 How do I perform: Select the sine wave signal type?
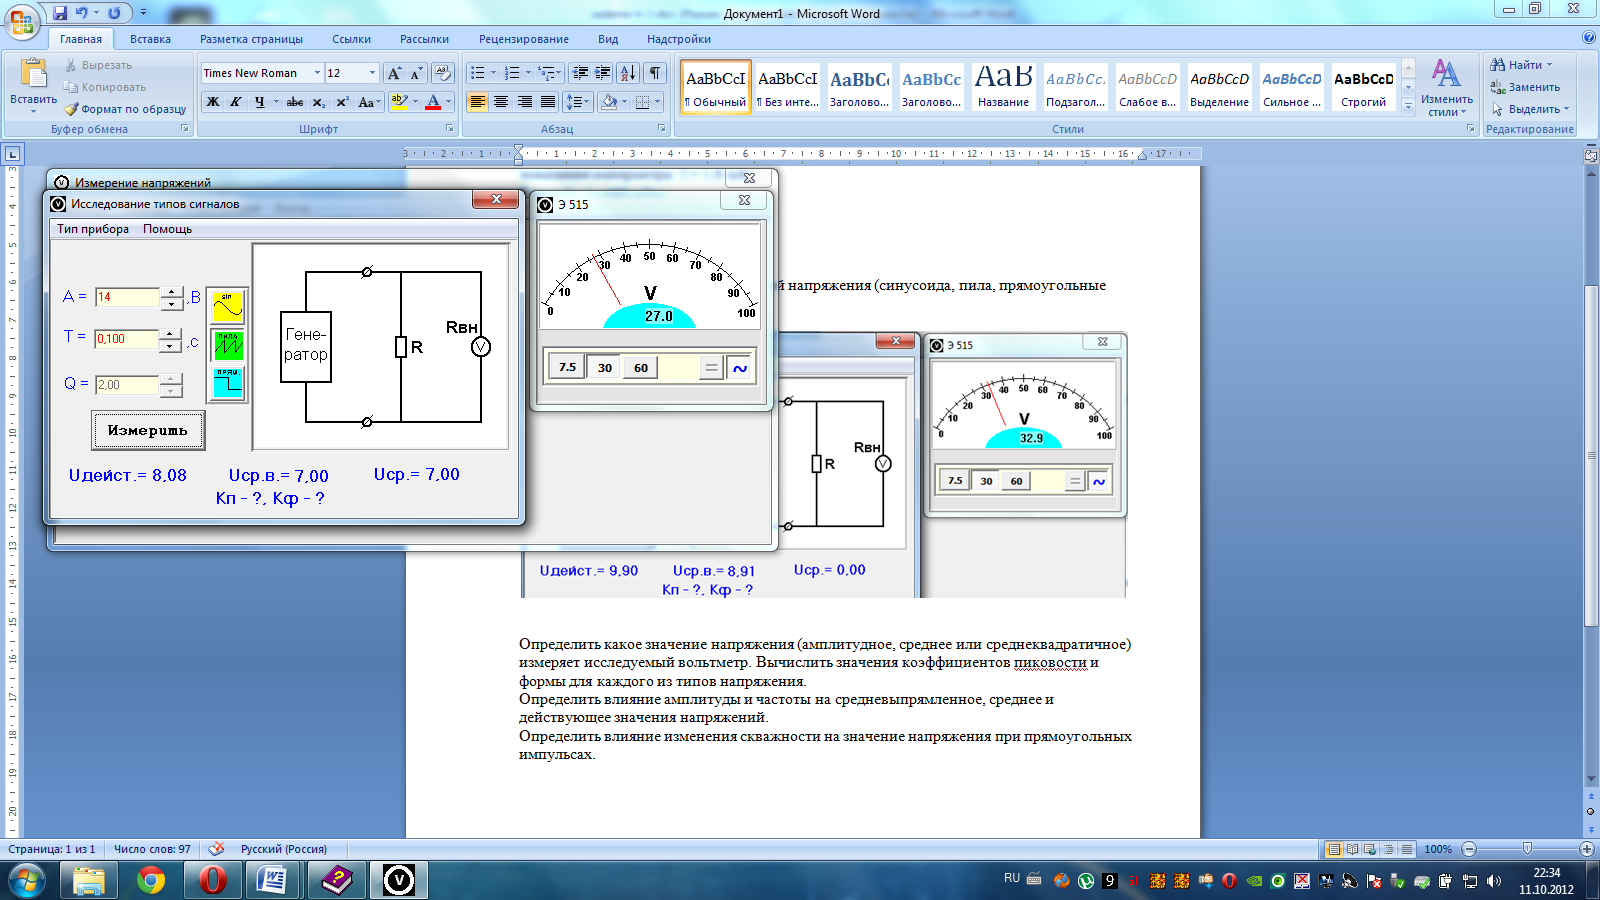coord(228,307)
